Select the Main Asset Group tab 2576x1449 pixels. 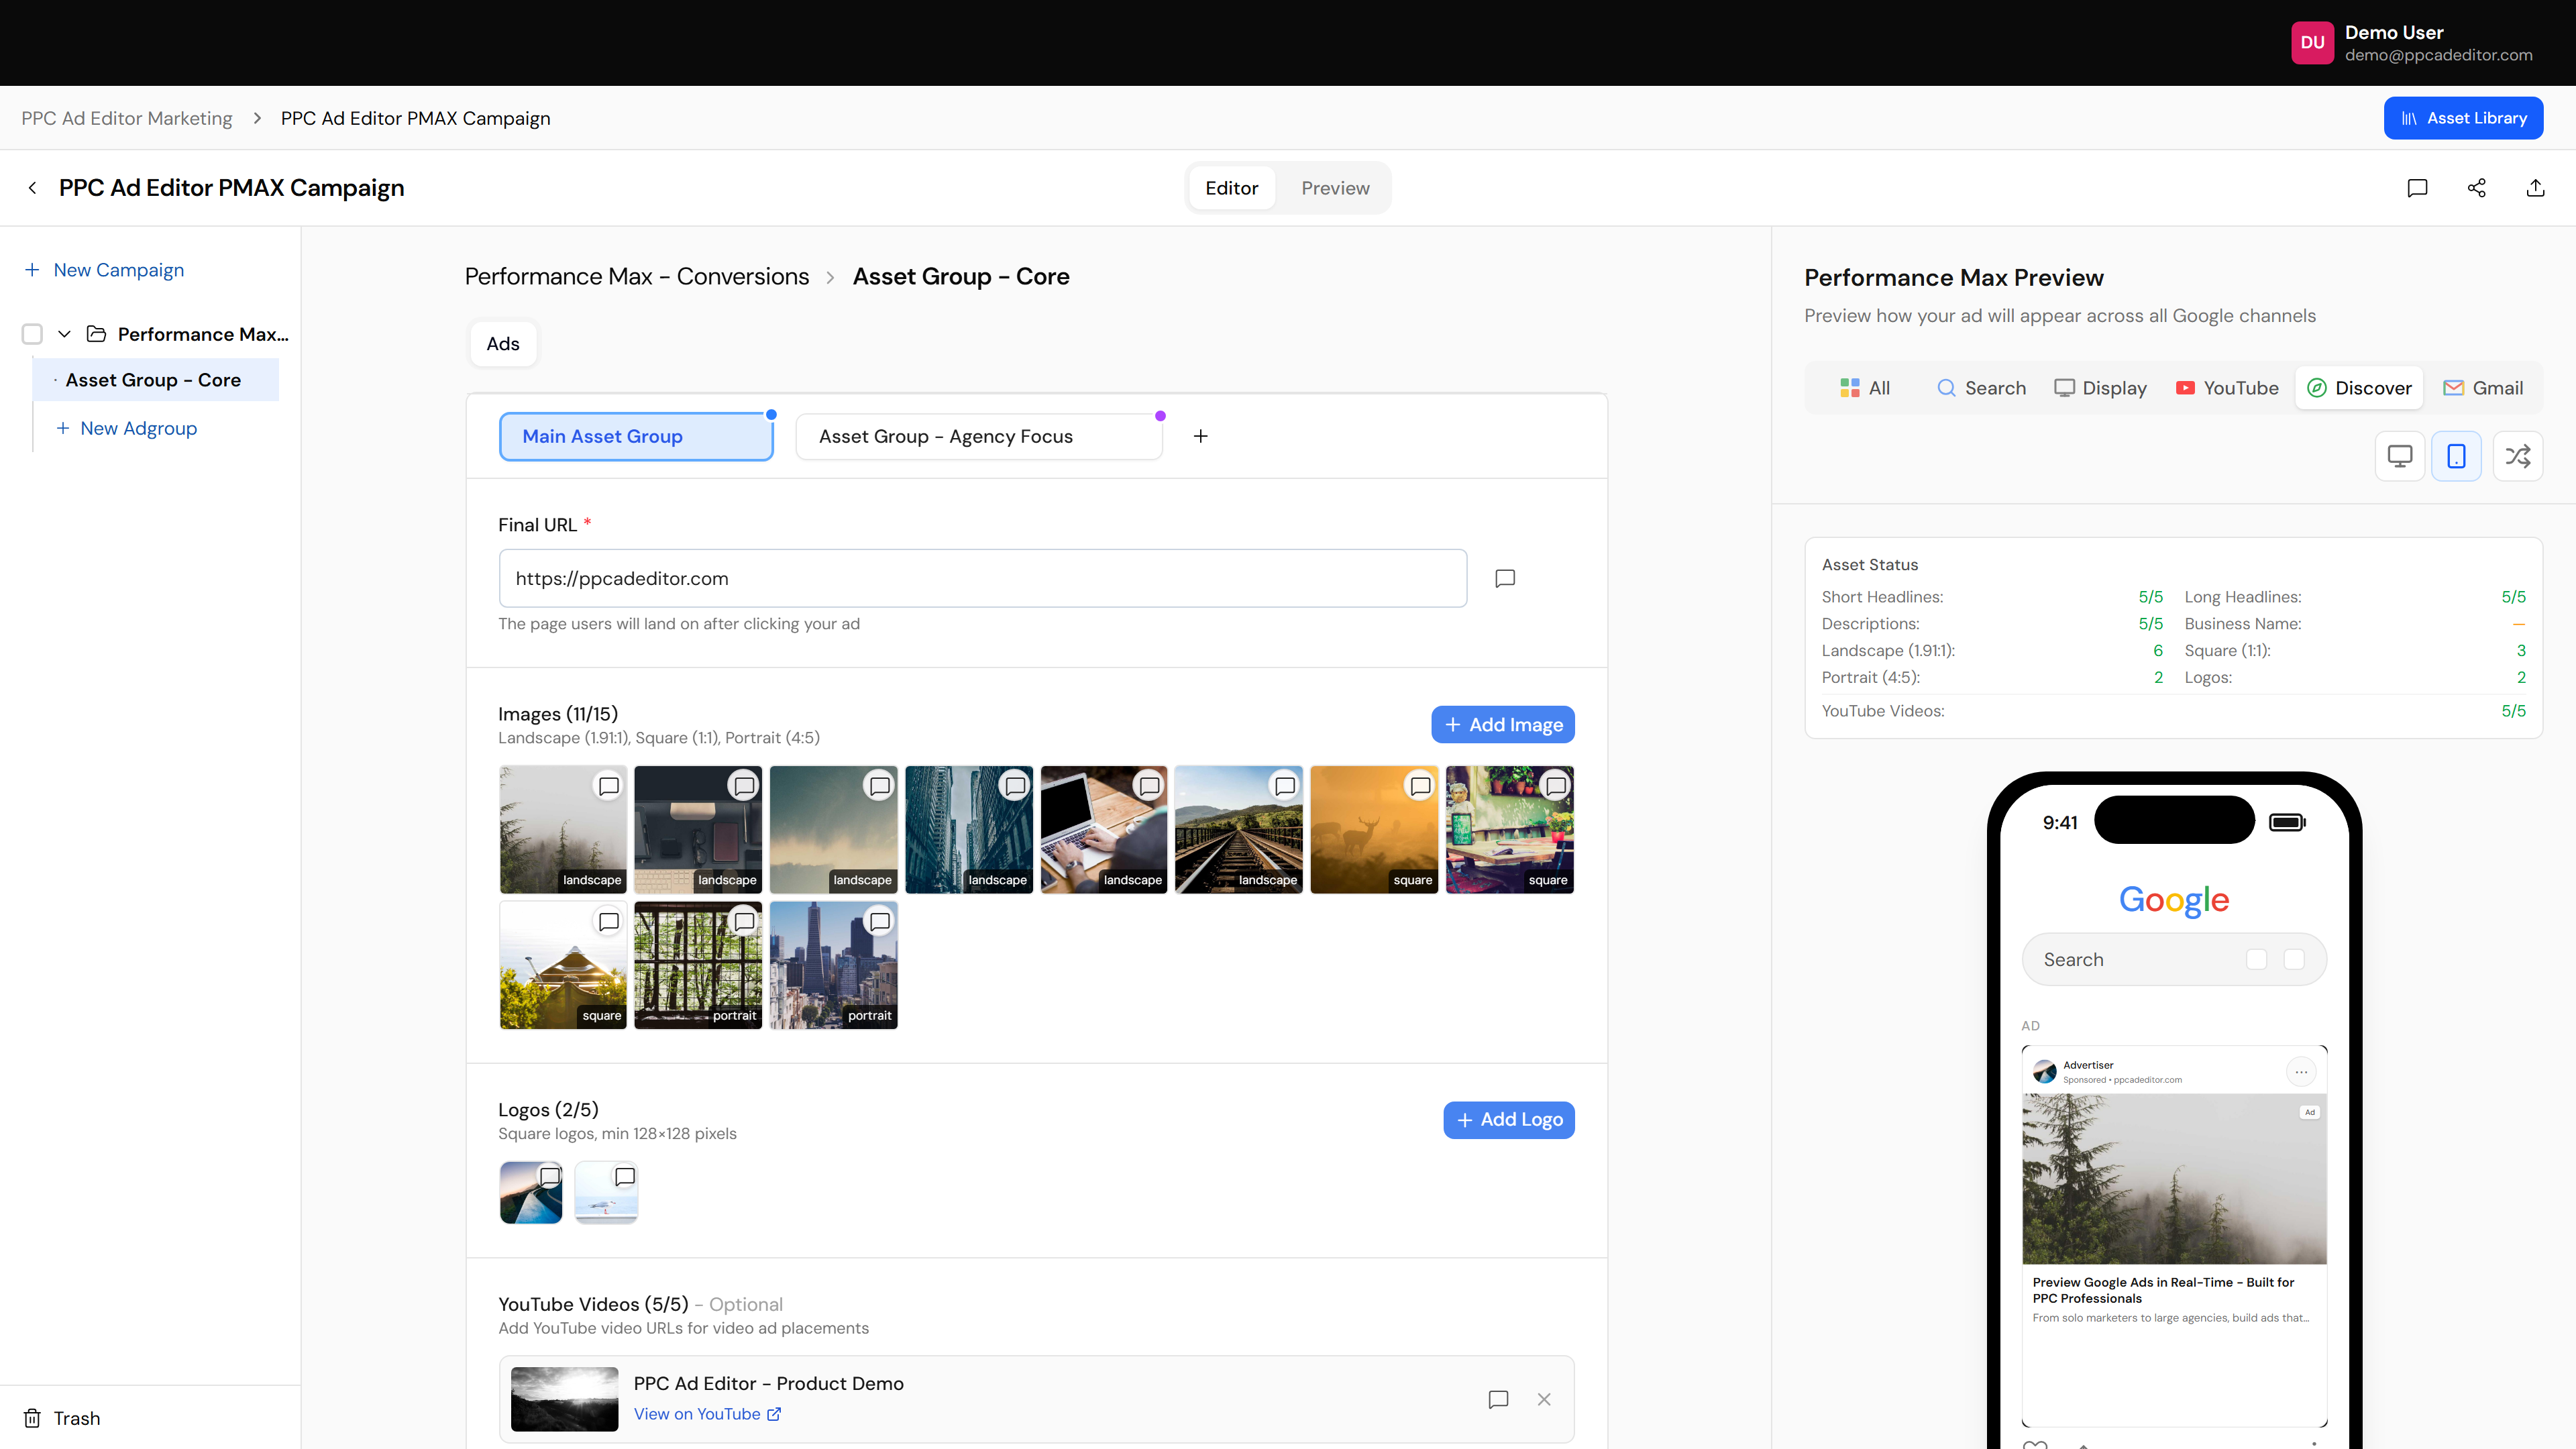point(636,437)
